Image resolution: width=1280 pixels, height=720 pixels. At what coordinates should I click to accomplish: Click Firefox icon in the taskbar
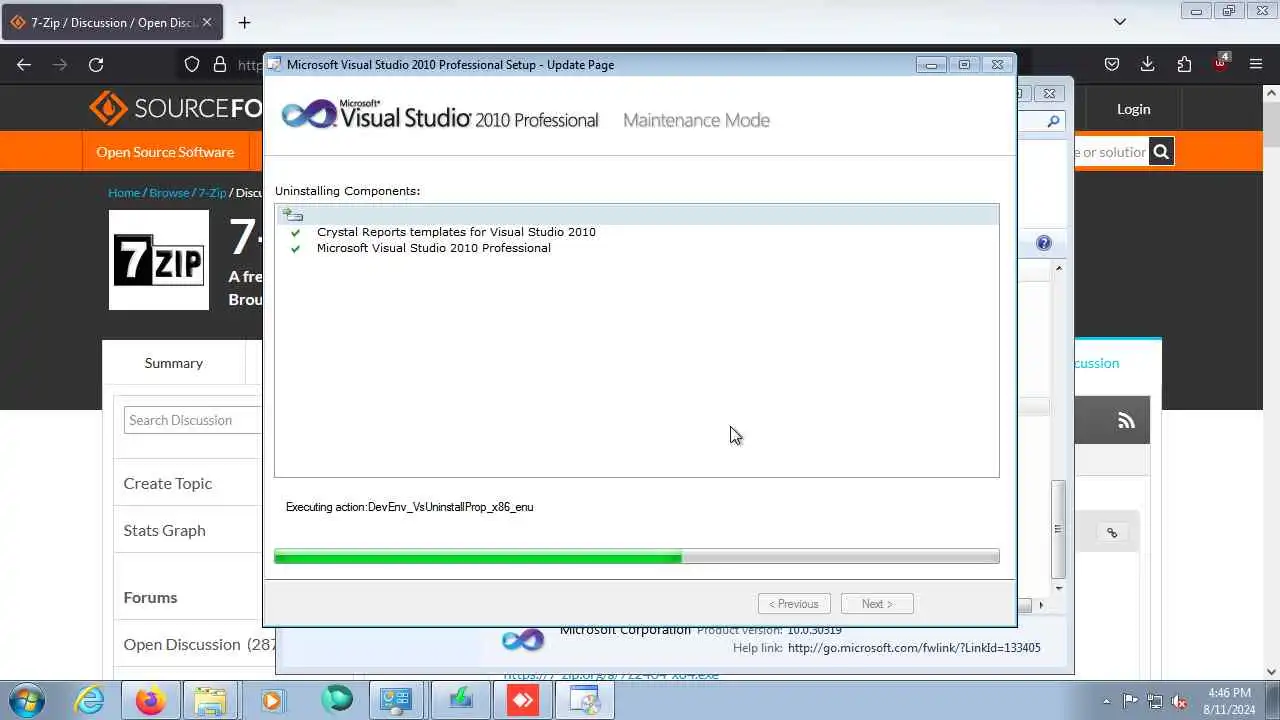tap(150, 700)
